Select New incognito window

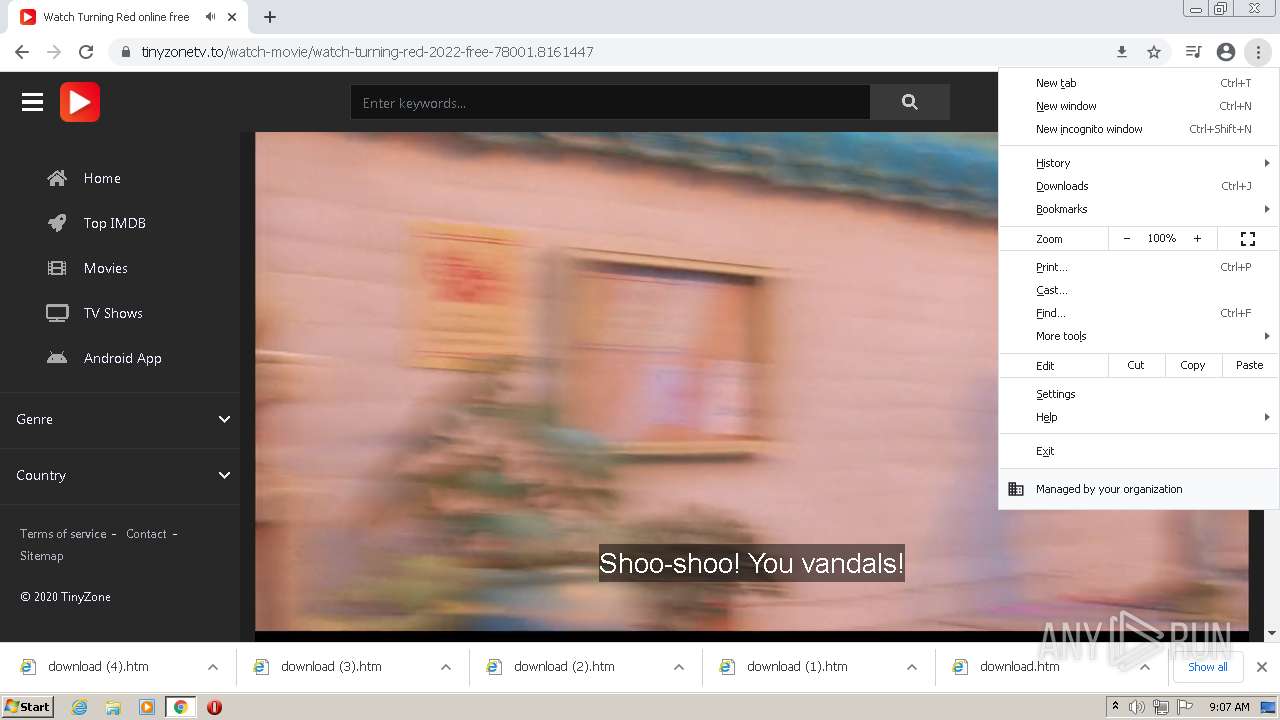coord(1139,129)
